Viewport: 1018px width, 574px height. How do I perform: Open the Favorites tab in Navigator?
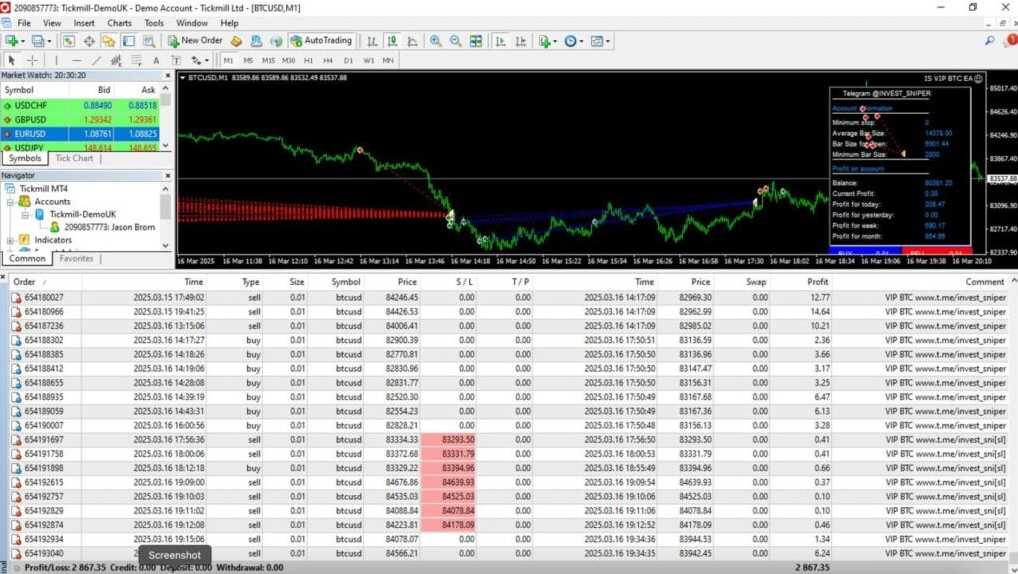(x=76, y=258)
